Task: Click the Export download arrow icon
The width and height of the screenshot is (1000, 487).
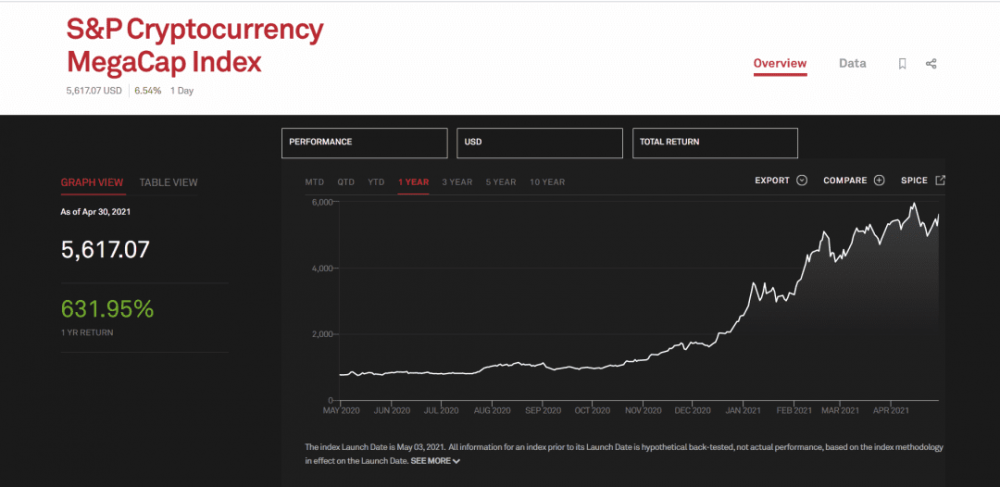Action: 802,181
